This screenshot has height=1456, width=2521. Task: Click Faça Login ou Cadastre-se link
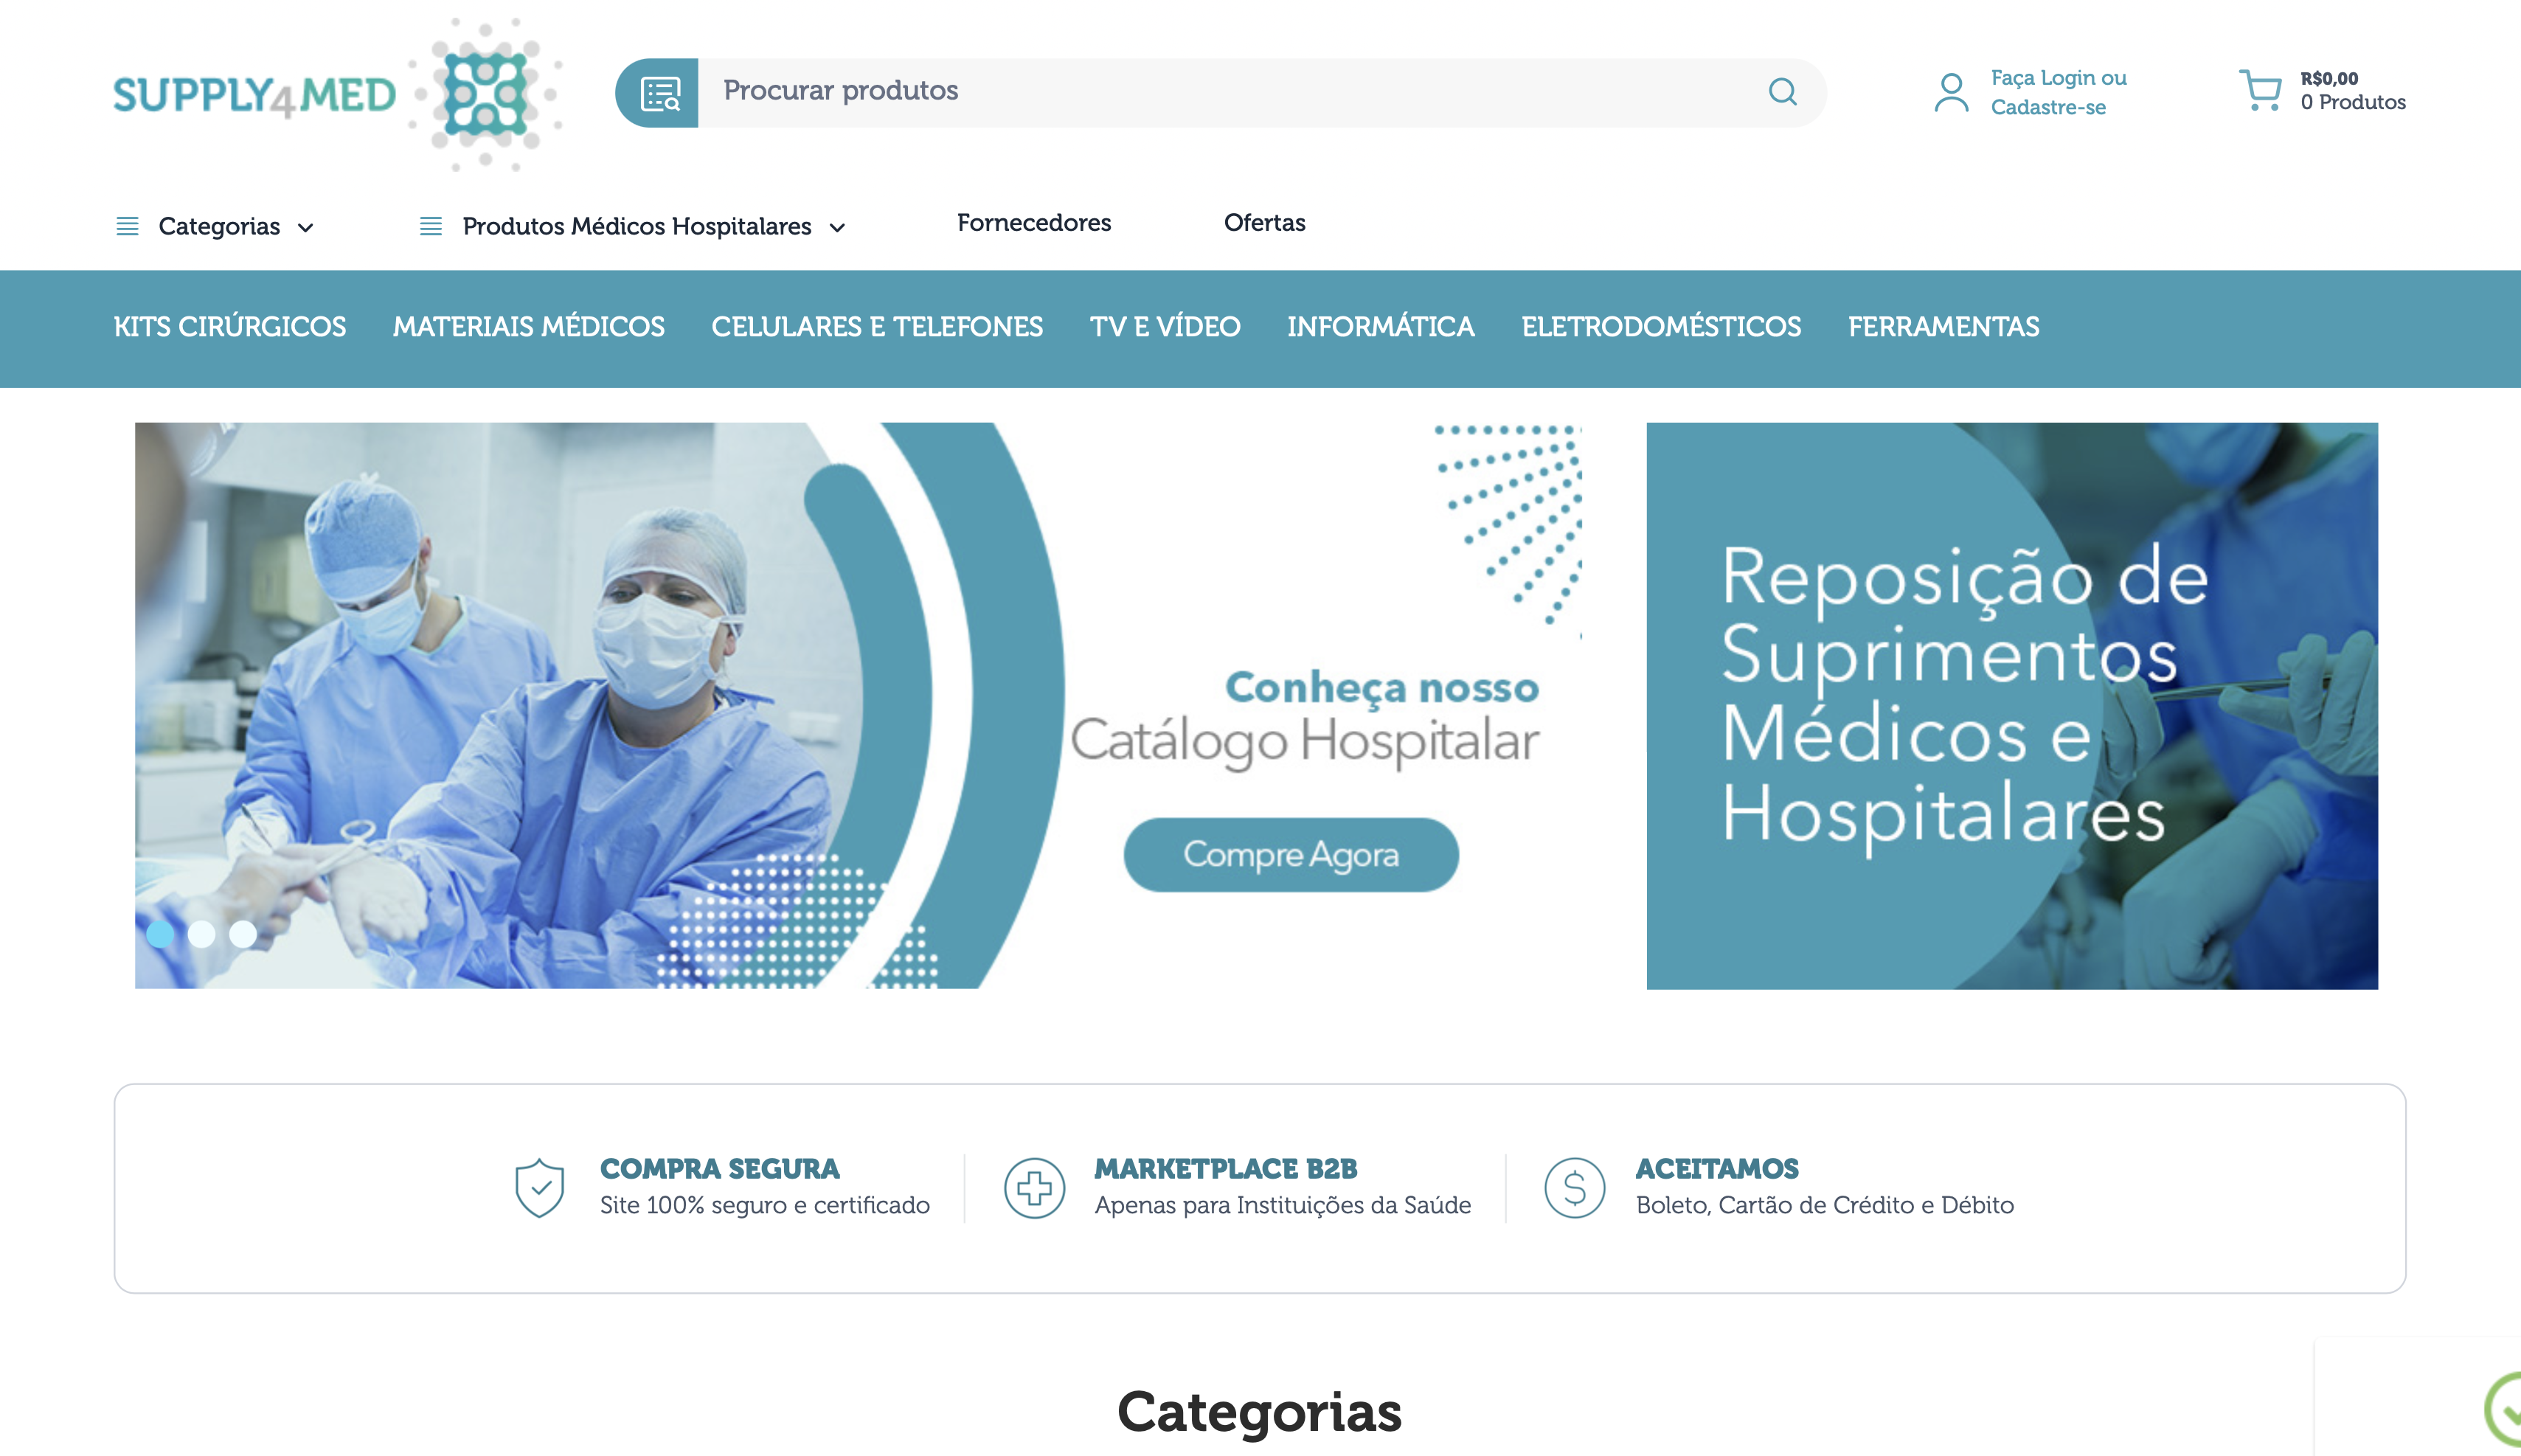point(2058,92)
